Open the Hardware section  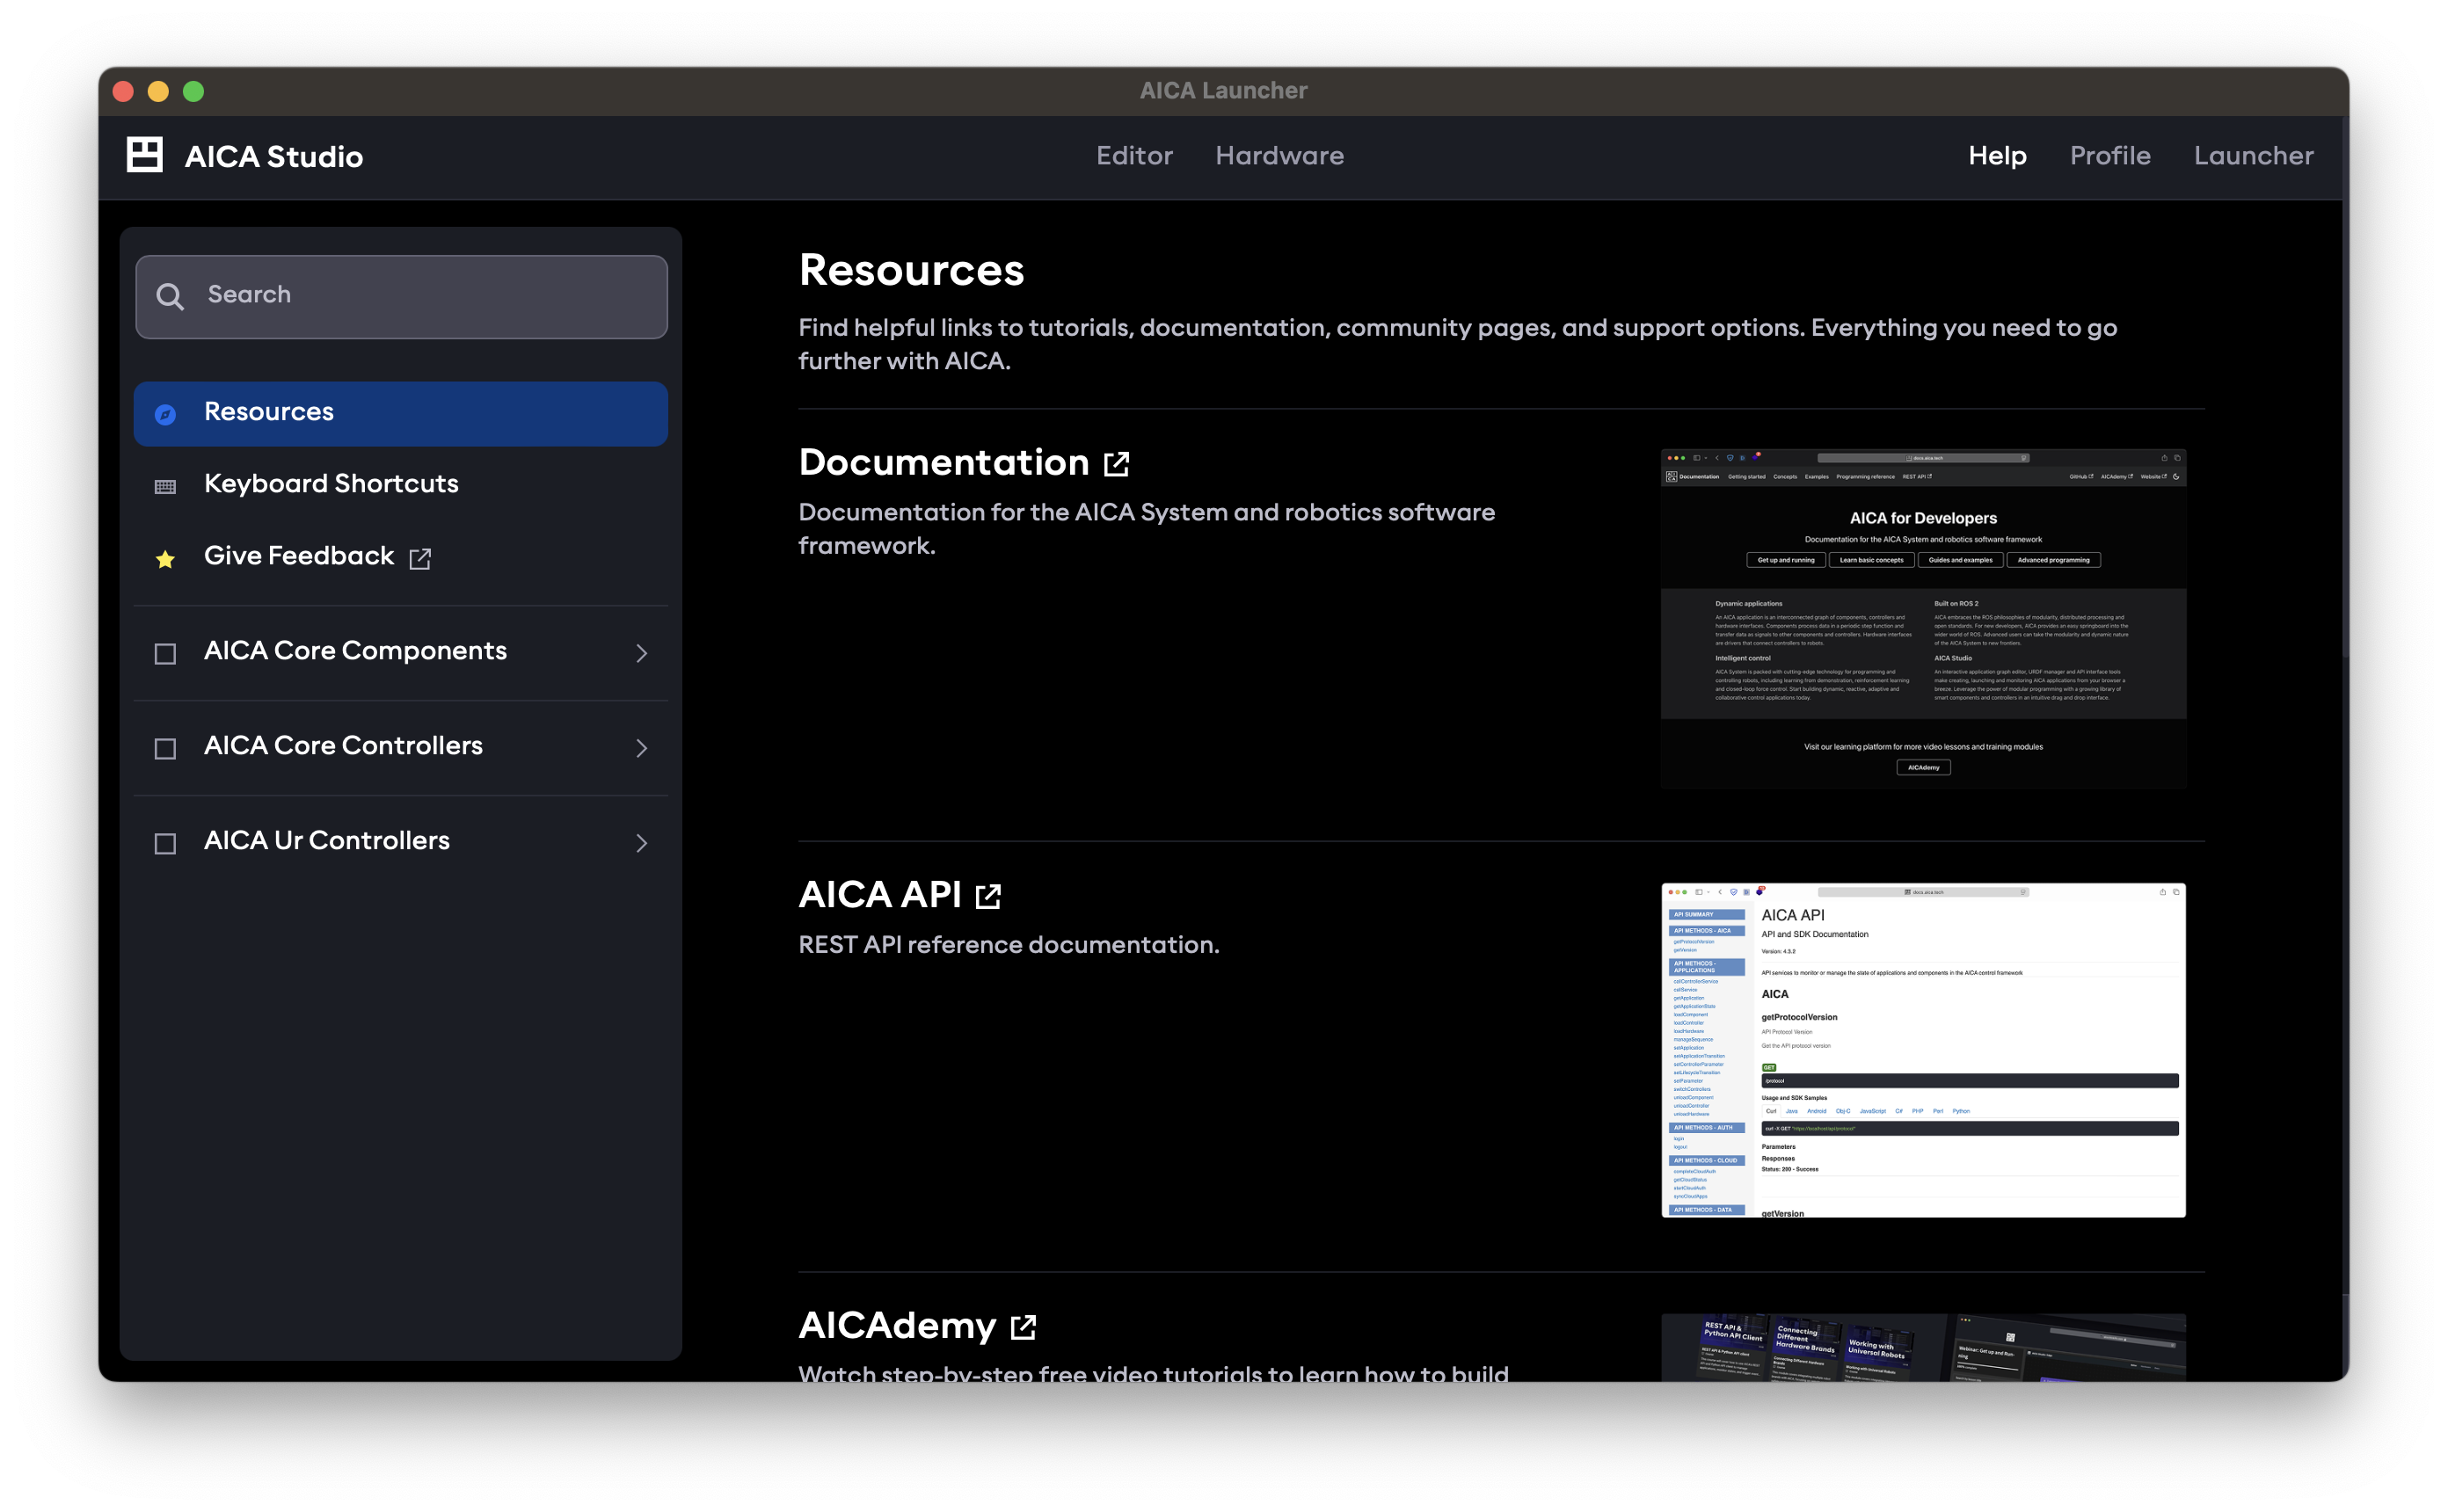pyautogui.click(x=1279, y=155)
